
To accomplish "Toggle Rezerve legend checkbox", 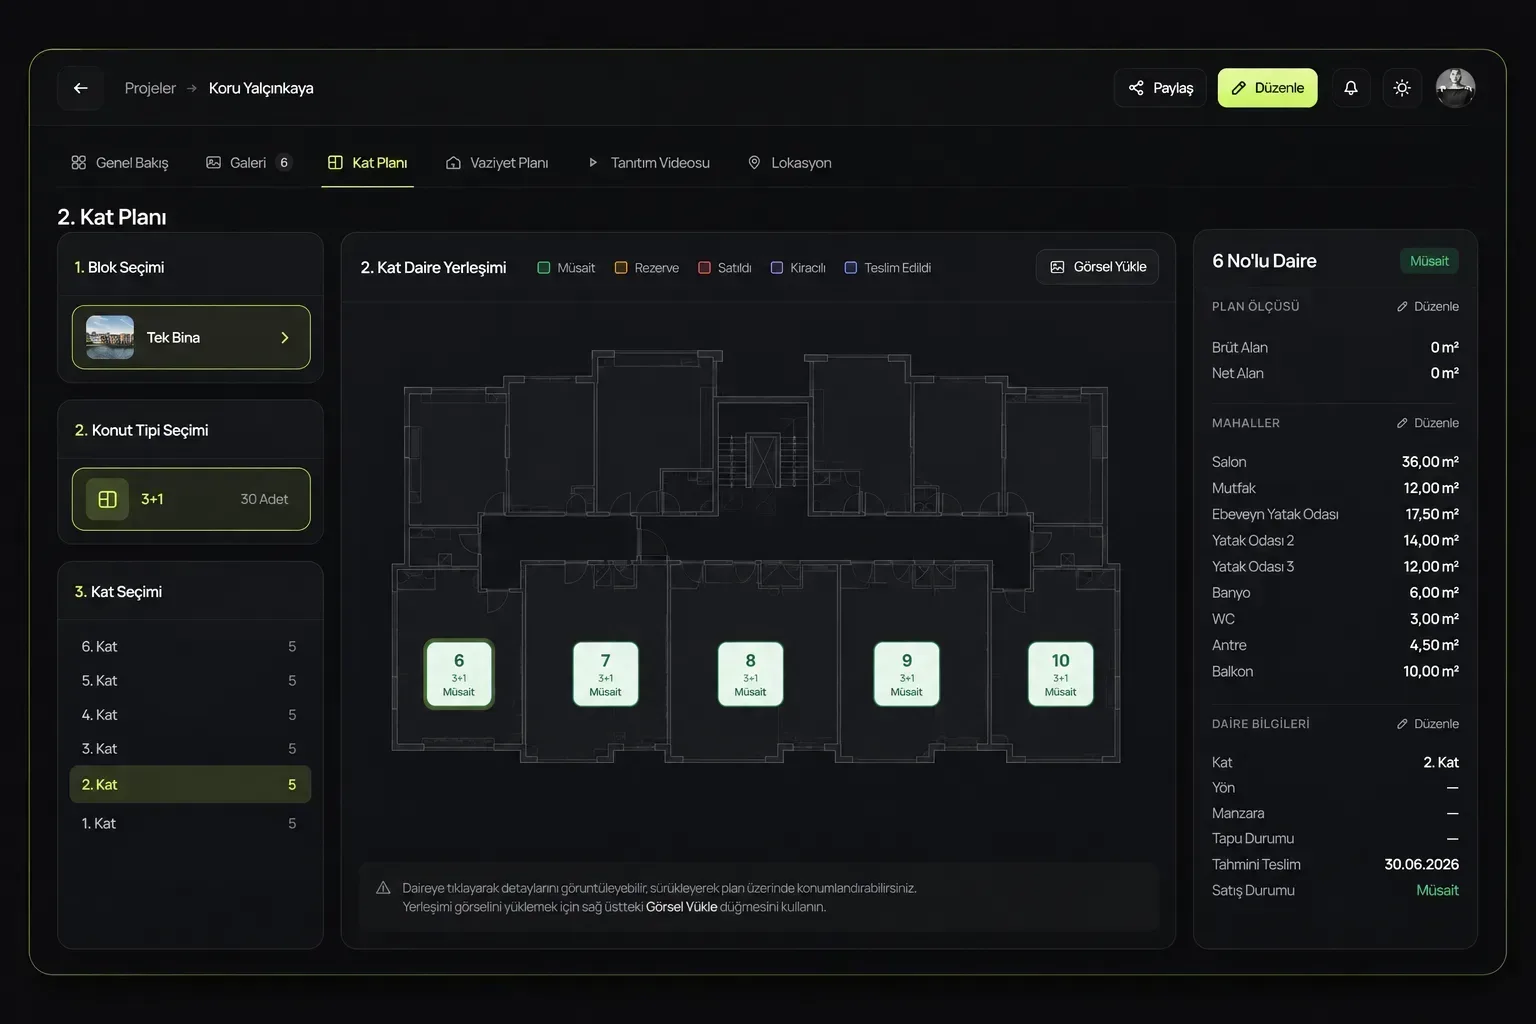I will click(x=621, y=268).
